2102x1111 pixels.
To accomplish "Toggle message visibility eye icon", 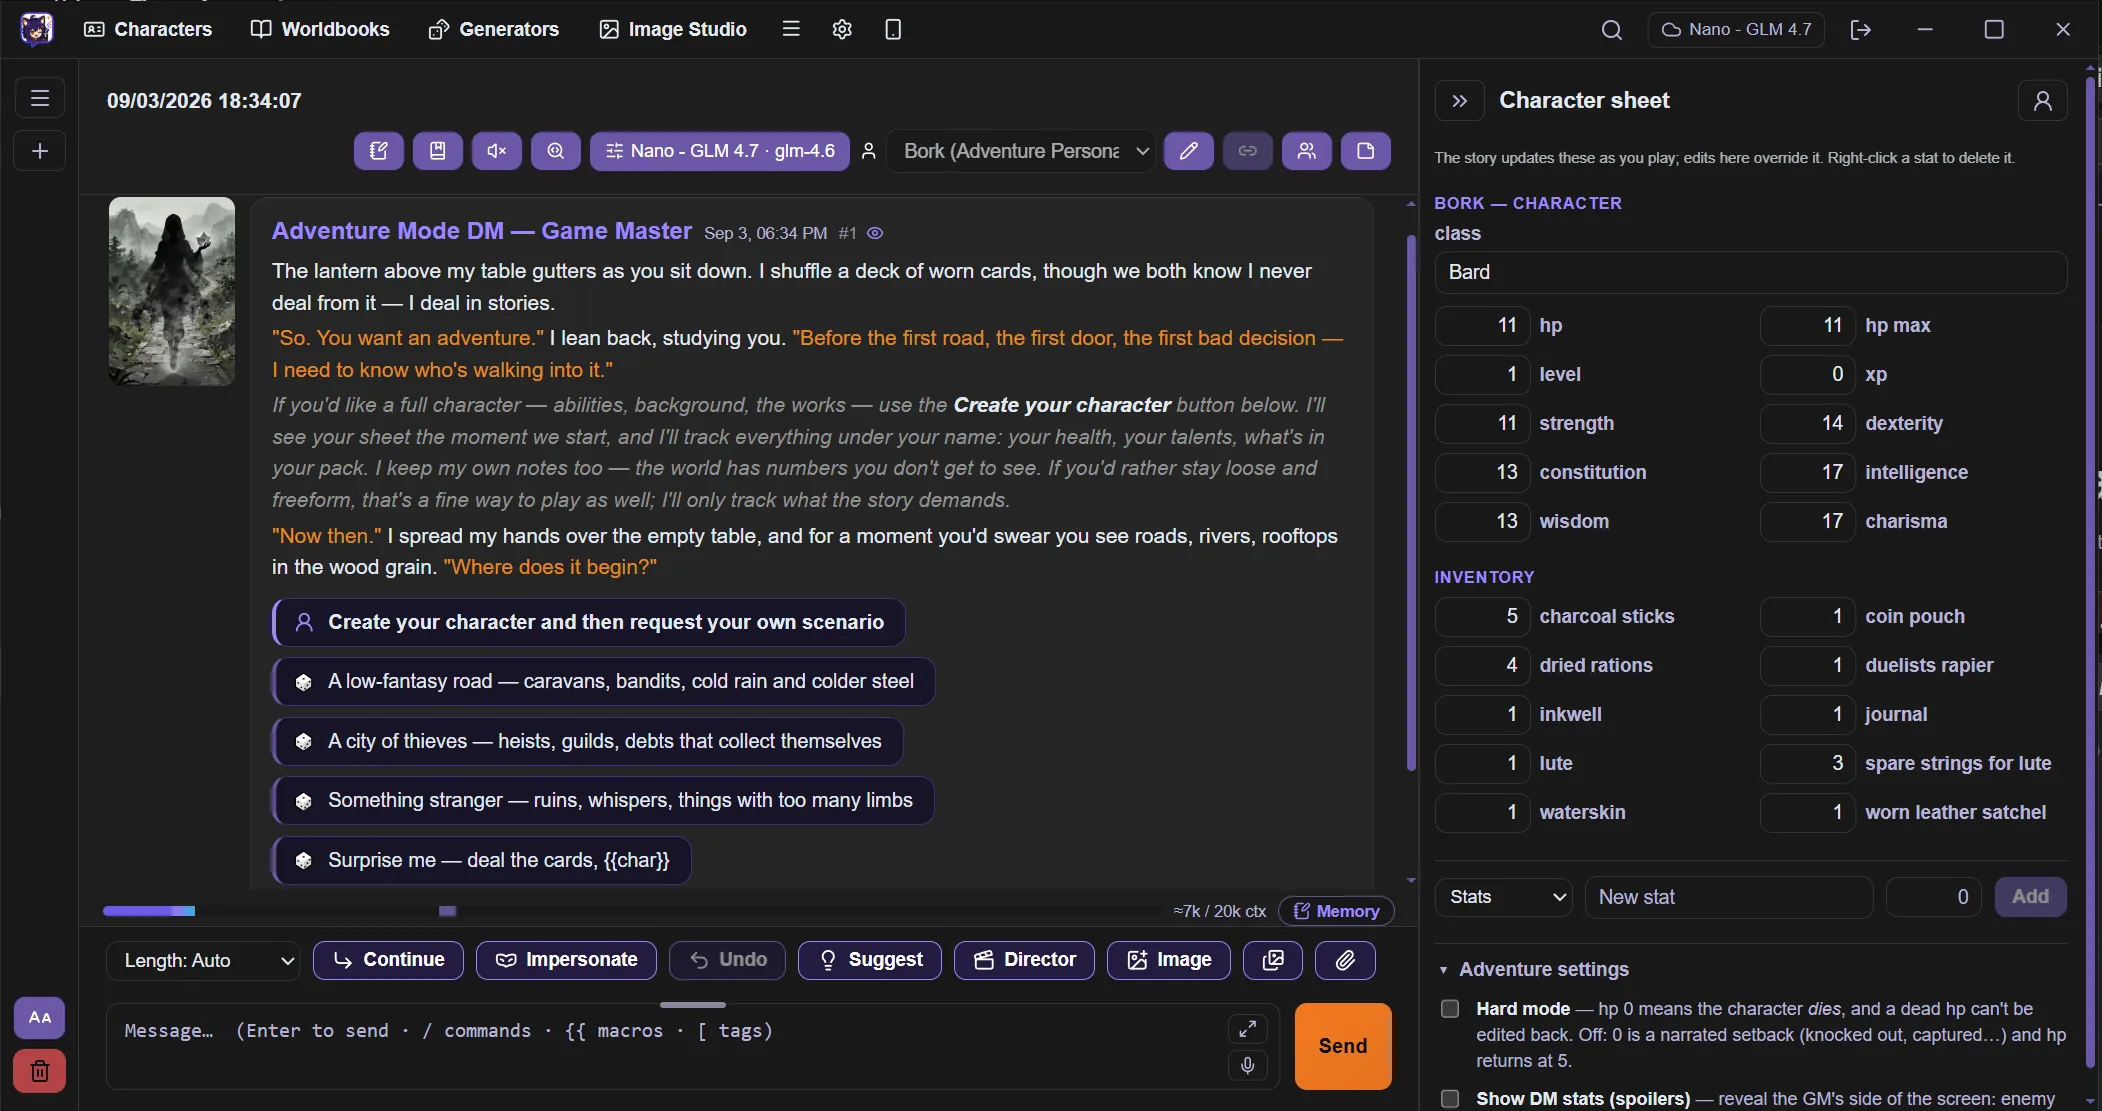I will point(875,233).
